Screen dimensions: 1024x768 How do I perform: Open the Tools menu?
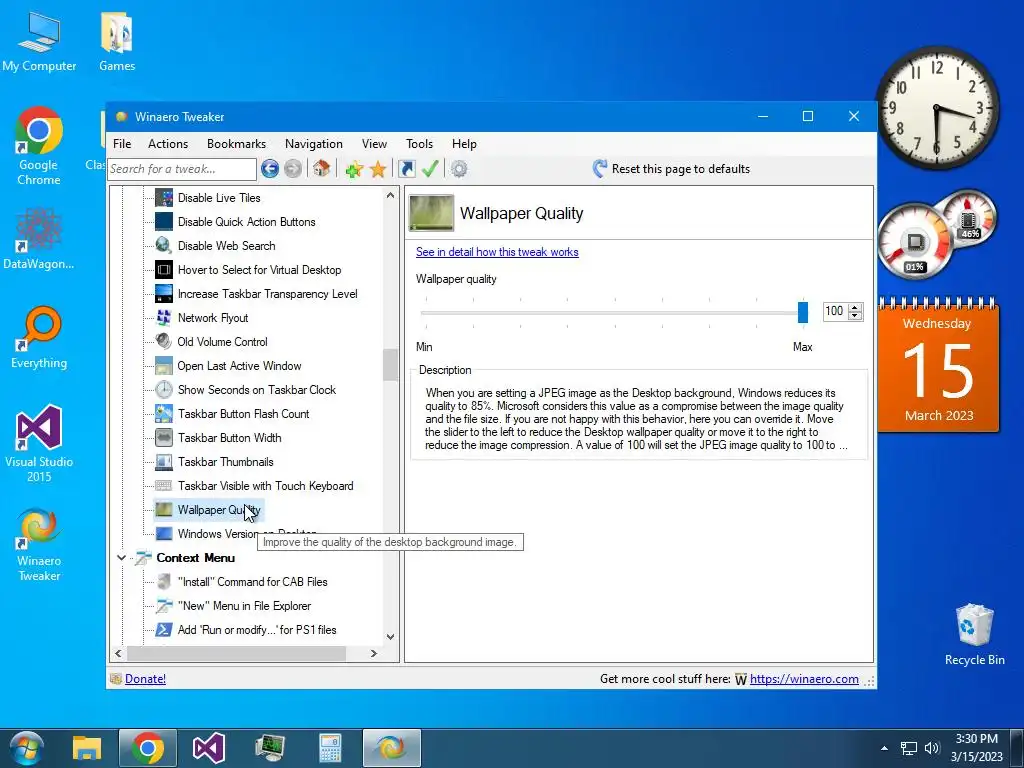[419, 144]
